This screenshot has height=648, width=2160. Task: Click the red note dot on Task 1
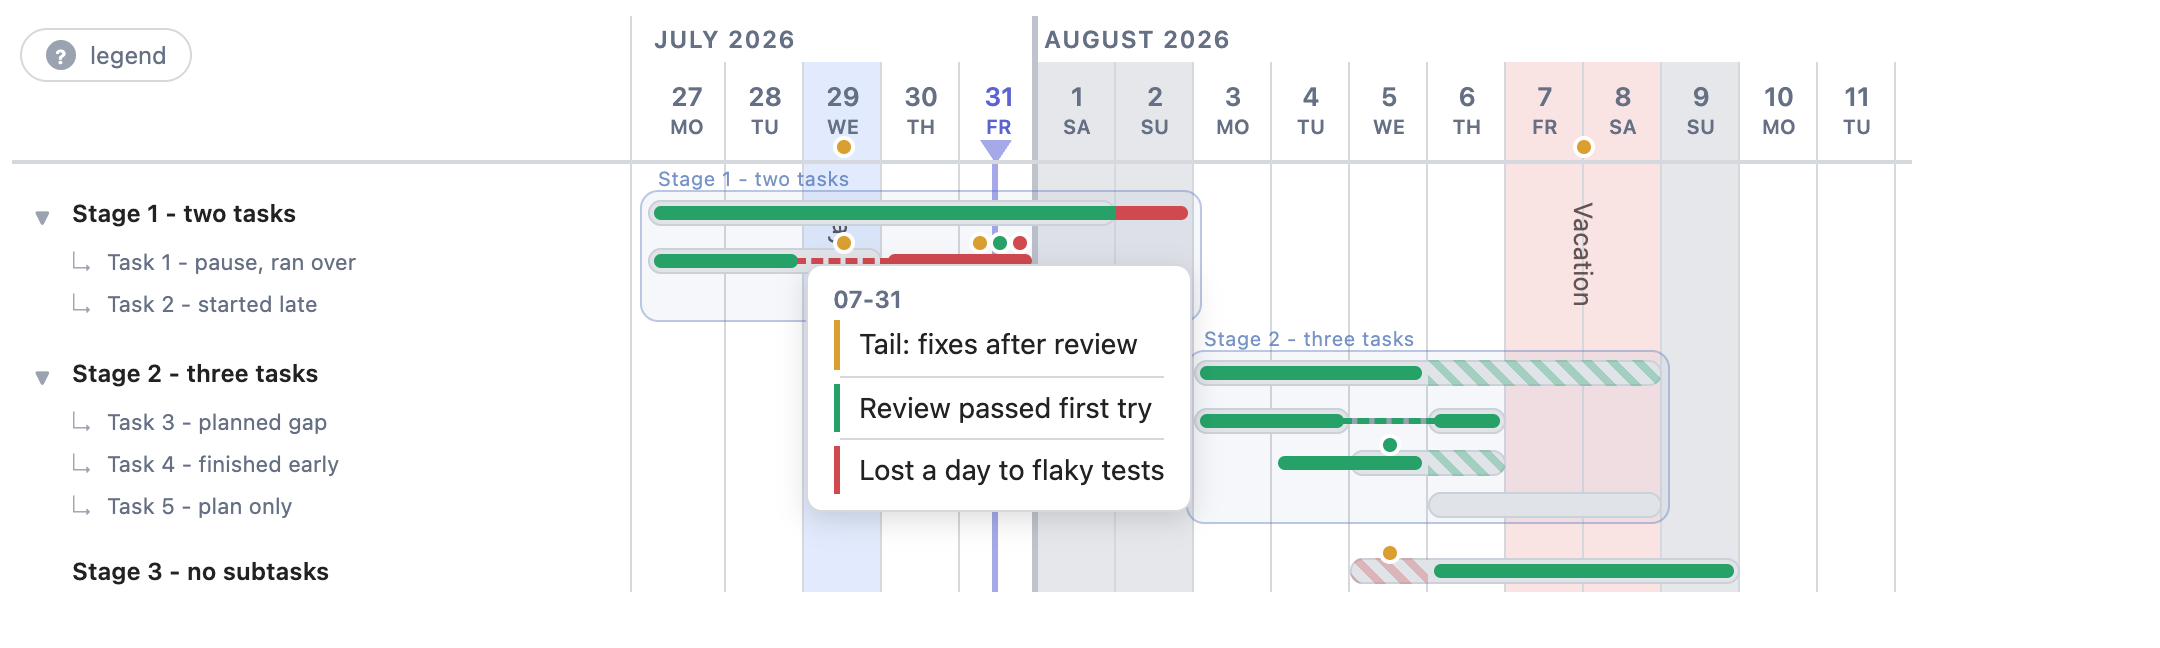(x=1020, y=243)
